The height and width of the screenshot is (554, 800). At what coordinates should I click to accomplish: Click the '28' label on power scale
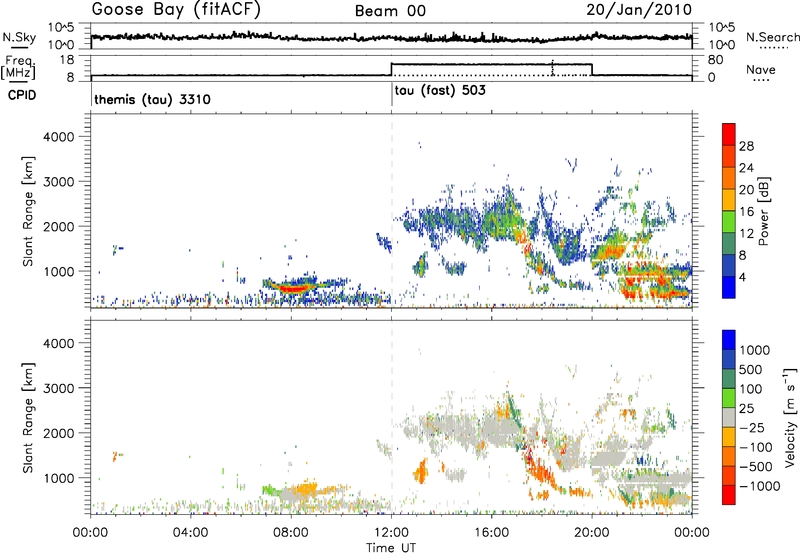tap(746, 146)
